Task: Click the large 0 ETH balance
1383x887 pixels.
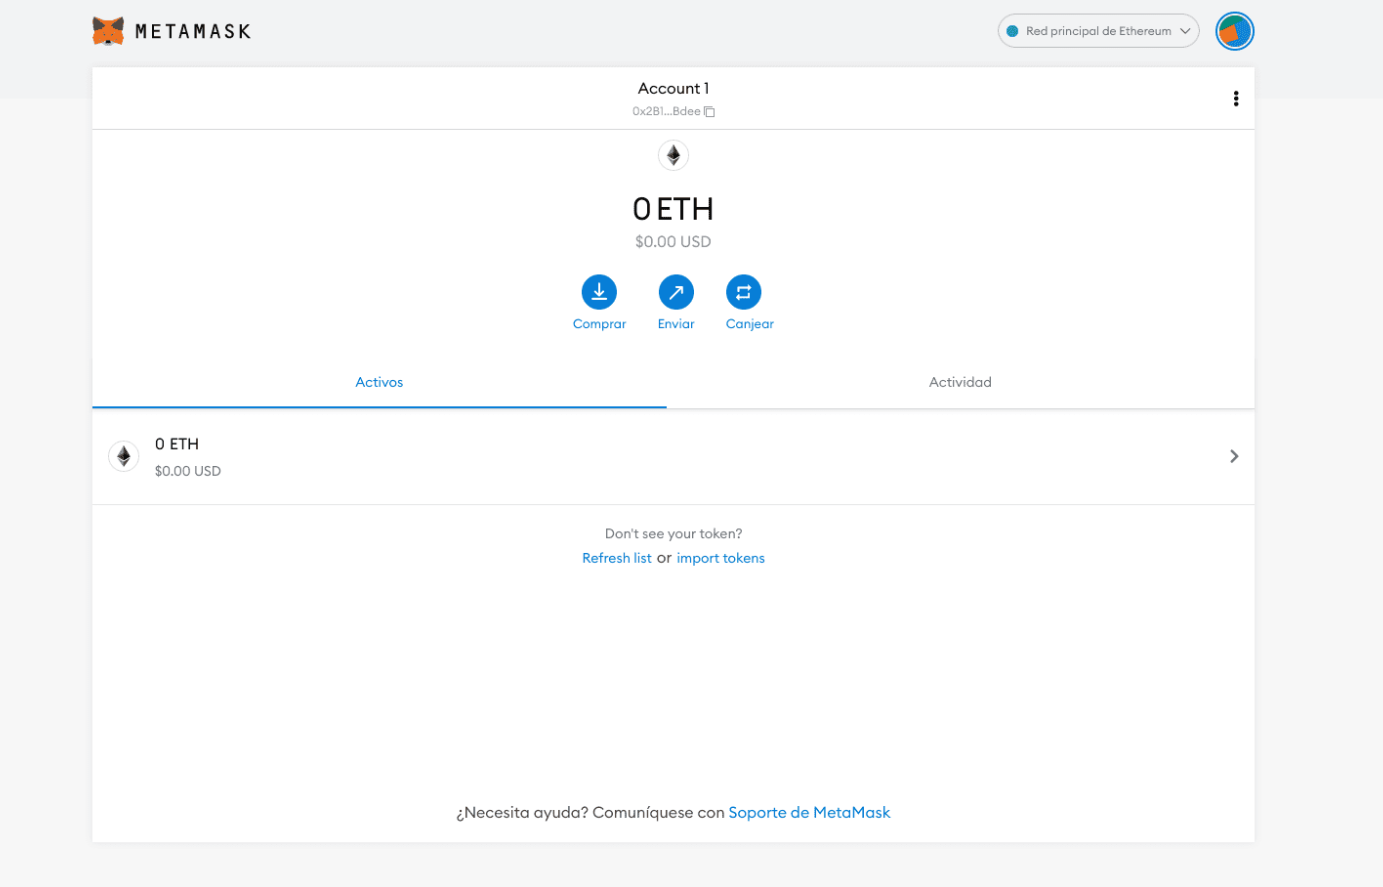Action: click(x=673, y=209)
